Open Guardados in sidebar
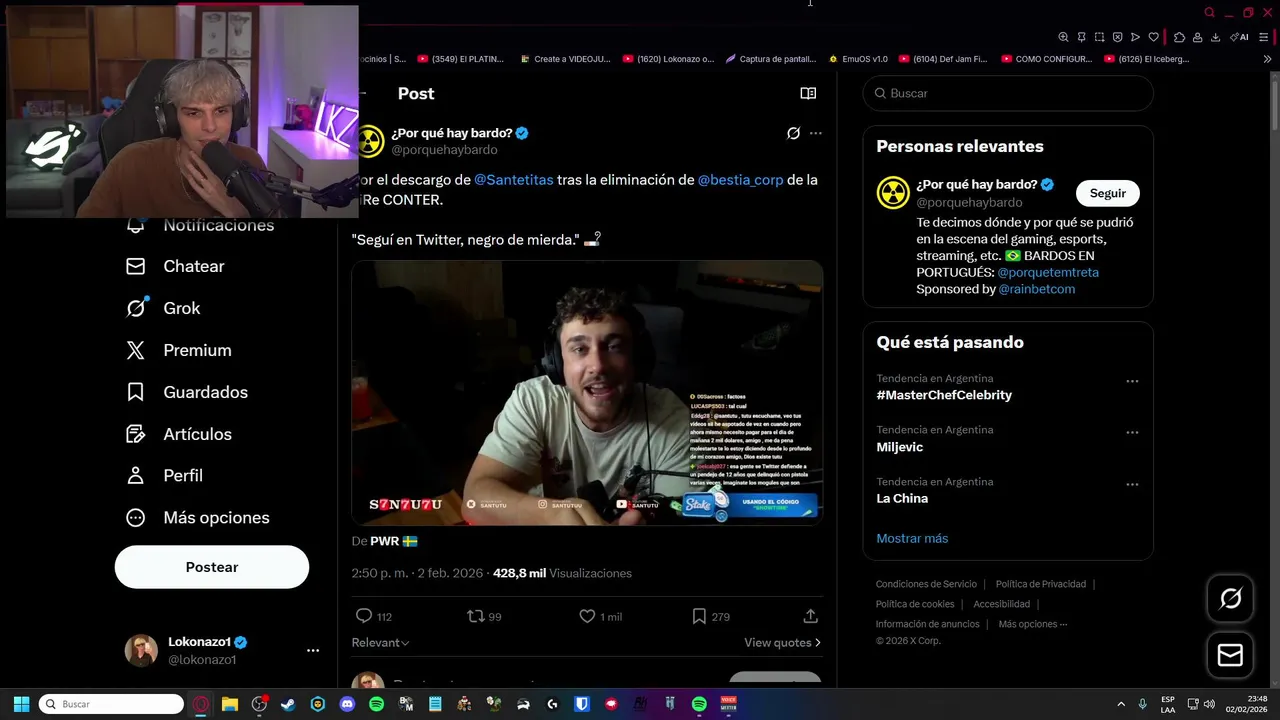1280x720 pixels. (x=186, y=392)
